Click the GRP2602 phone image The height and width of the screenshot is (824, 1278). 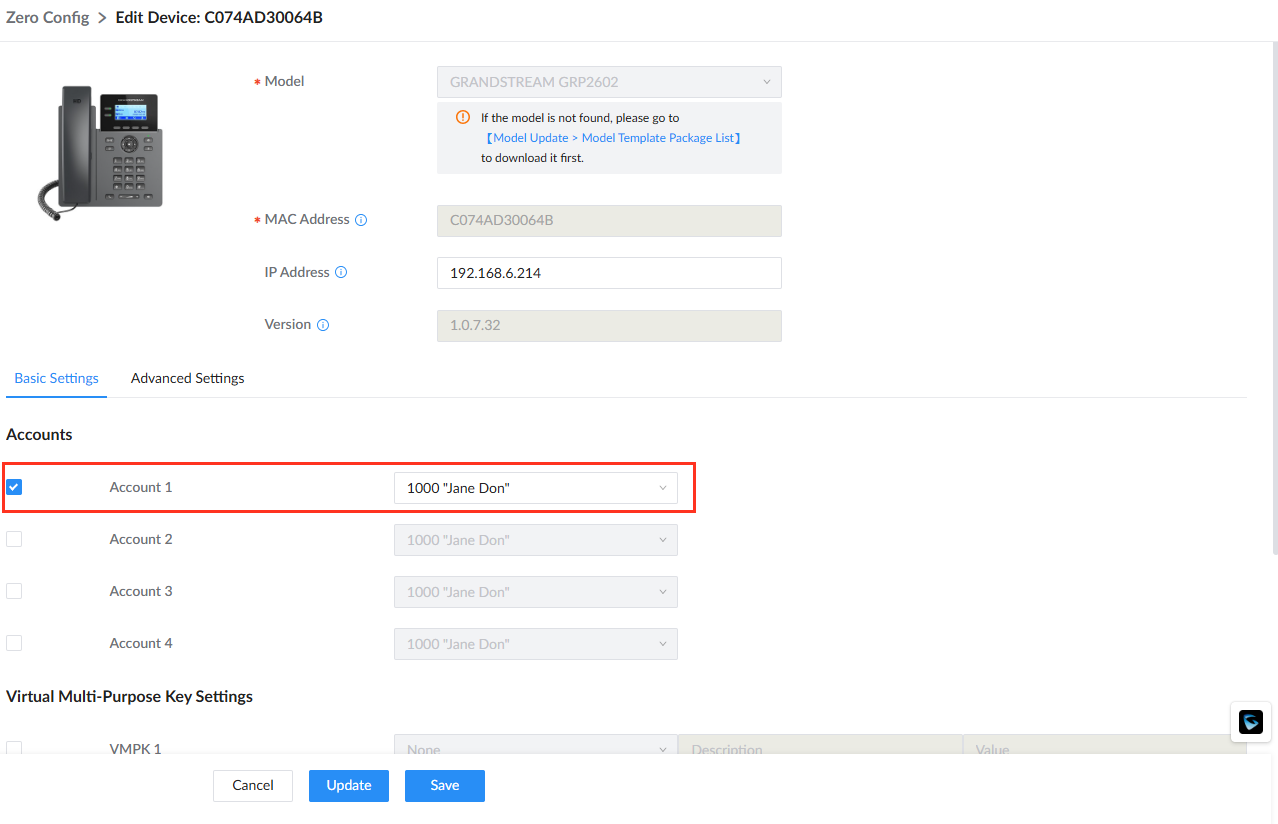click(x=99, y=152)
